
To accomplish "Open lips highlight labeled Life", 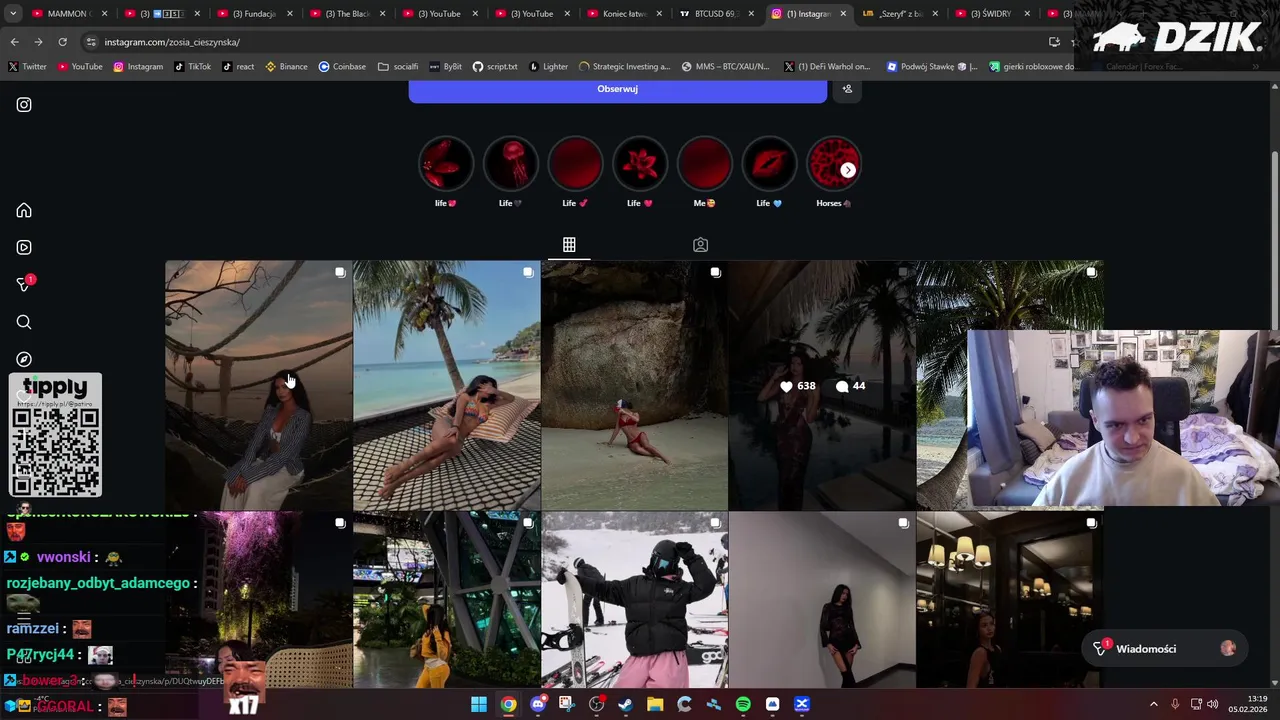I will coord(769,172).
